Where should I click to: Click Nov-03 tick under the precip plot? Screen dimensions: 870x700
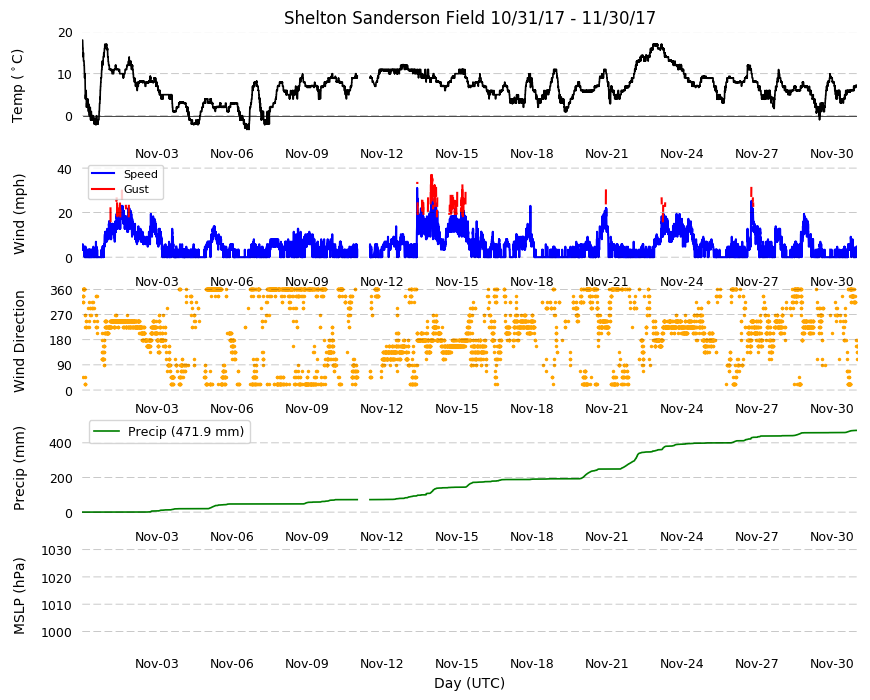(x=157, y=536)
